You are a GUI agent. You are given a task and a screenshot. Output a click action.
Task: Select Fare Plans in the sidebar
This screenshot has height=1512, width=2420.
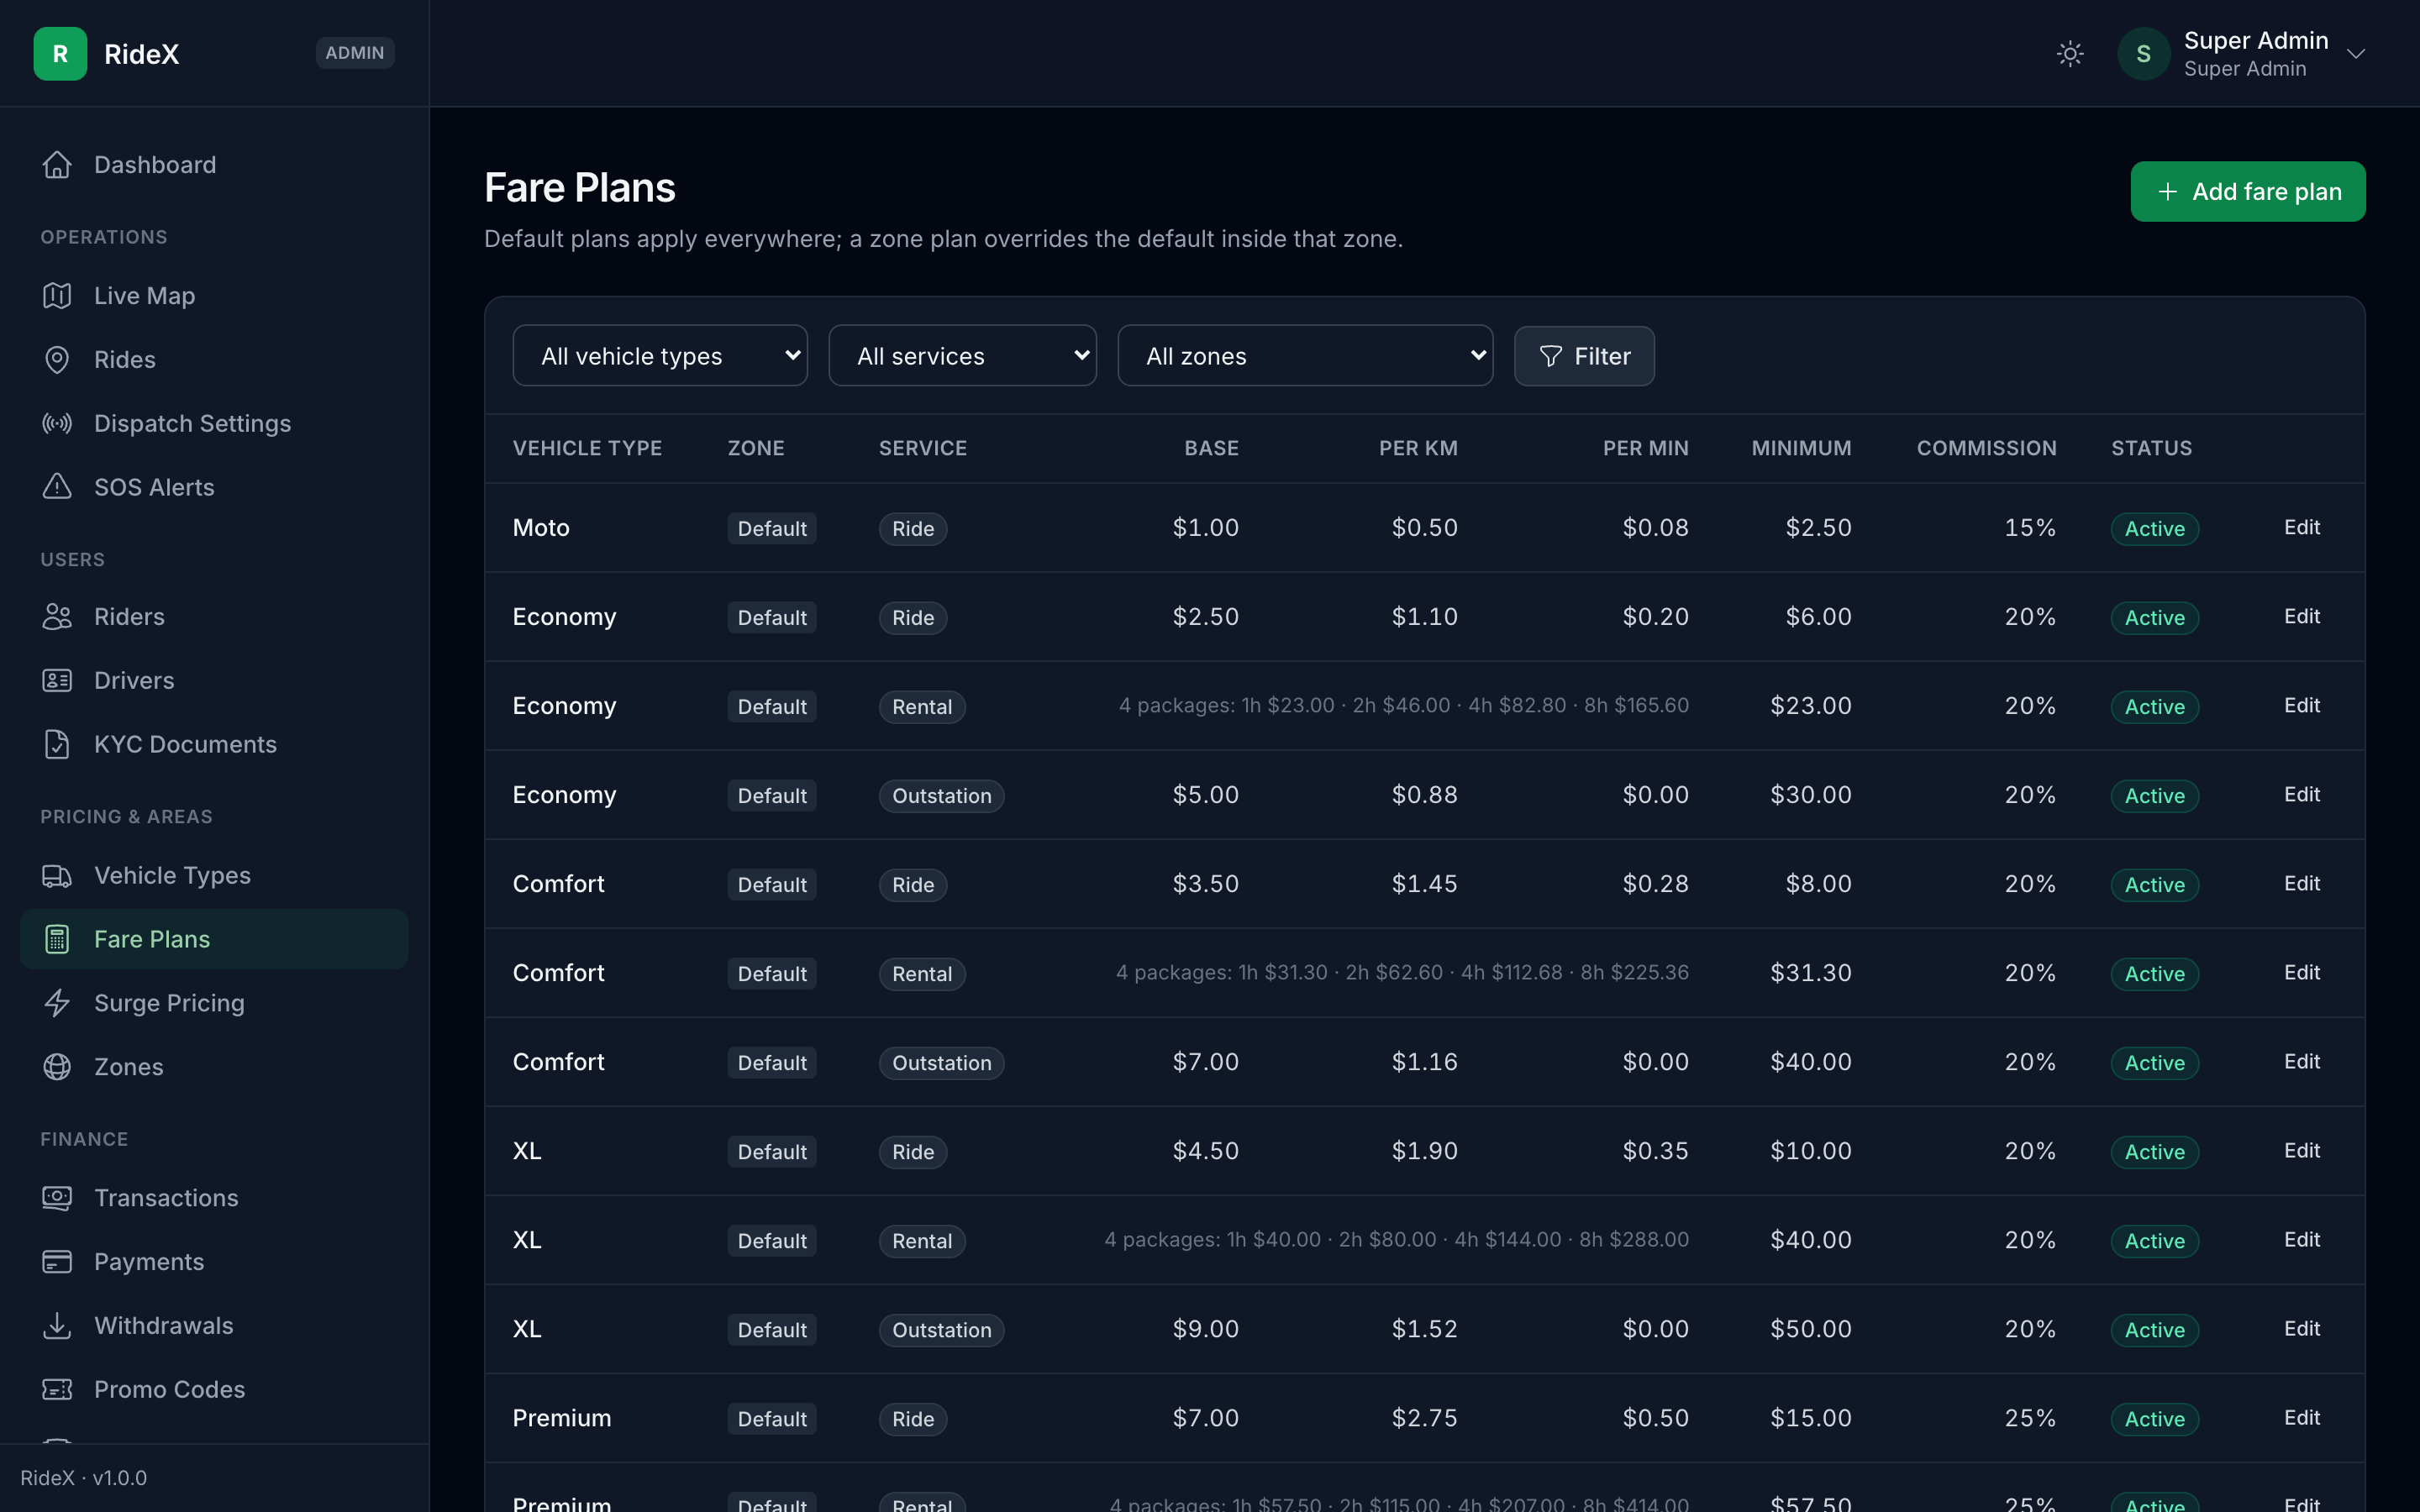pyautogui.click(x=214, y=939)
